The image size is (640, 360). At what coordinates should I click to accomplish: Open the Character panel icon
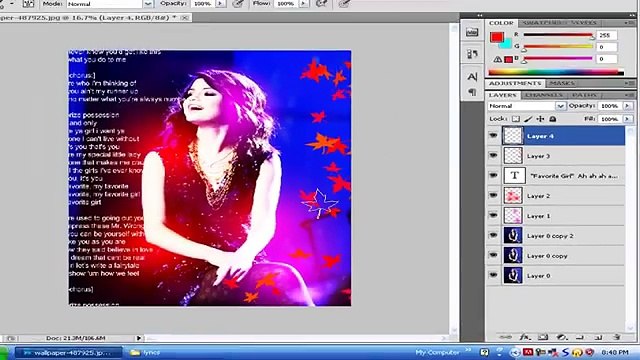click(x=472, y=76)
